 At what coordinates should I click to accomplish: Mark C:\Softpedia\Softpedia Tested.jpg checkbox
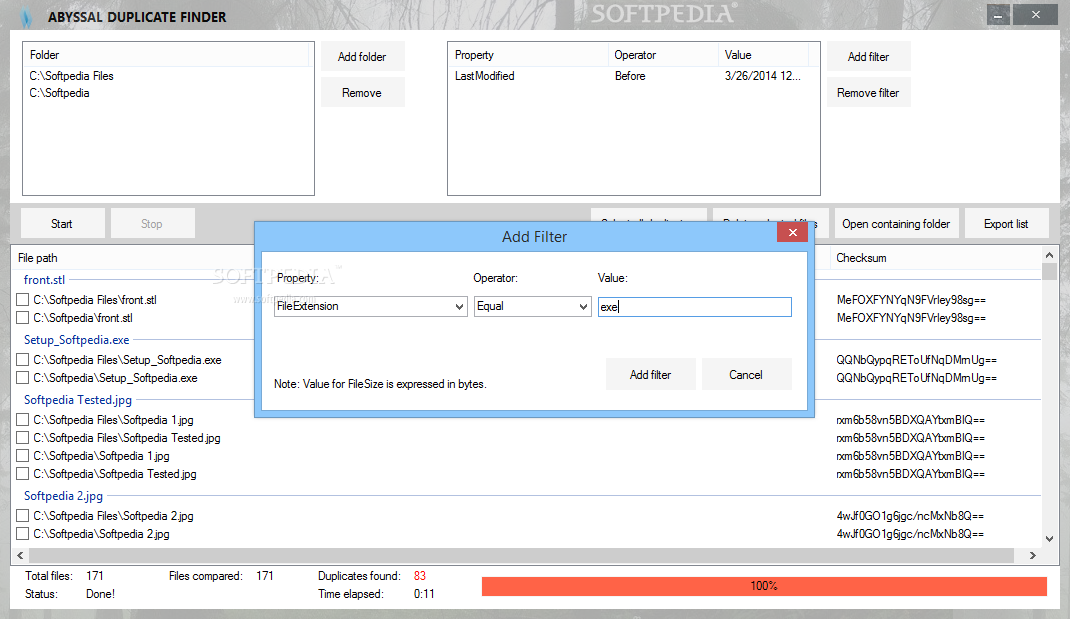[x=23, y=474]
